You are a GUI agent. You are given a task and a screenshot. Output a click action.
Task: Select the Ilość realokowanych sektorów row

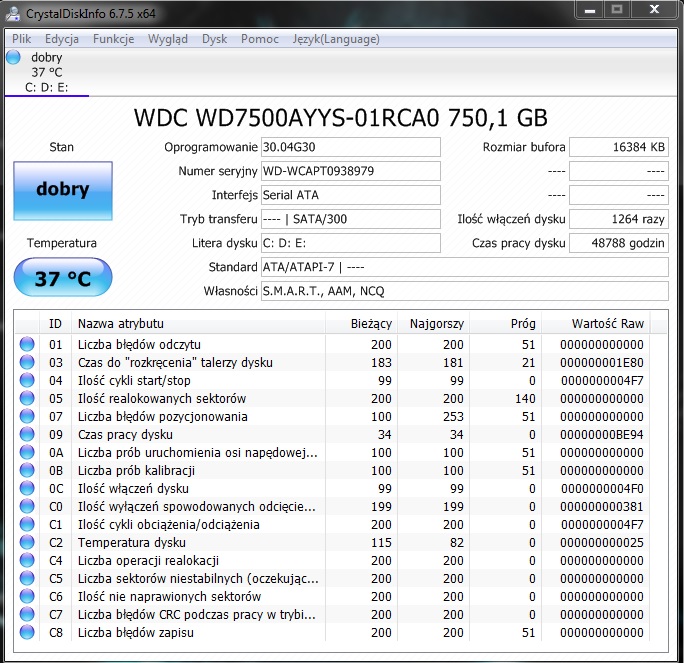[332, 398]
